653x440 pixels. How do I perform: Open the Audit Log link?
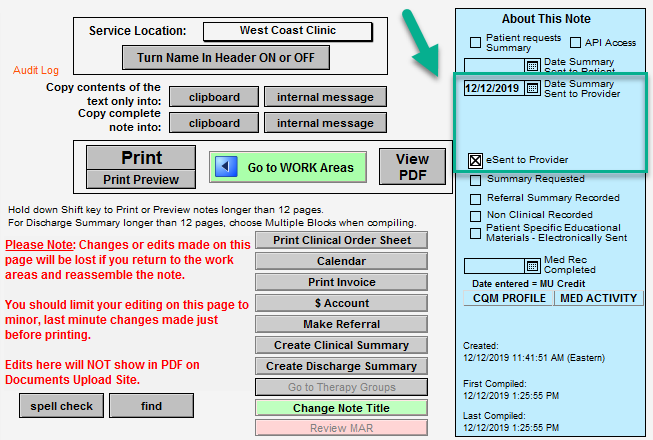[36, 71]
